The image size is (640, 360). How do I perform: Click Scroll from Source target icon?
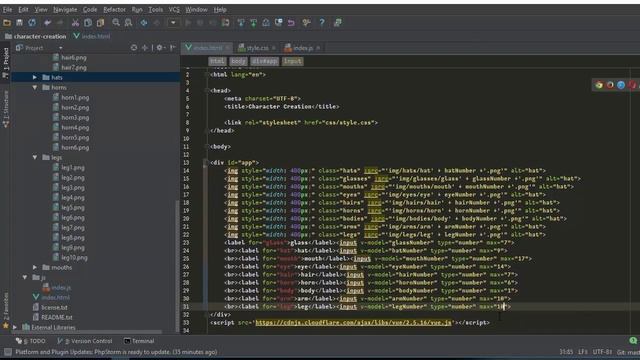click(x=134, y=48)
